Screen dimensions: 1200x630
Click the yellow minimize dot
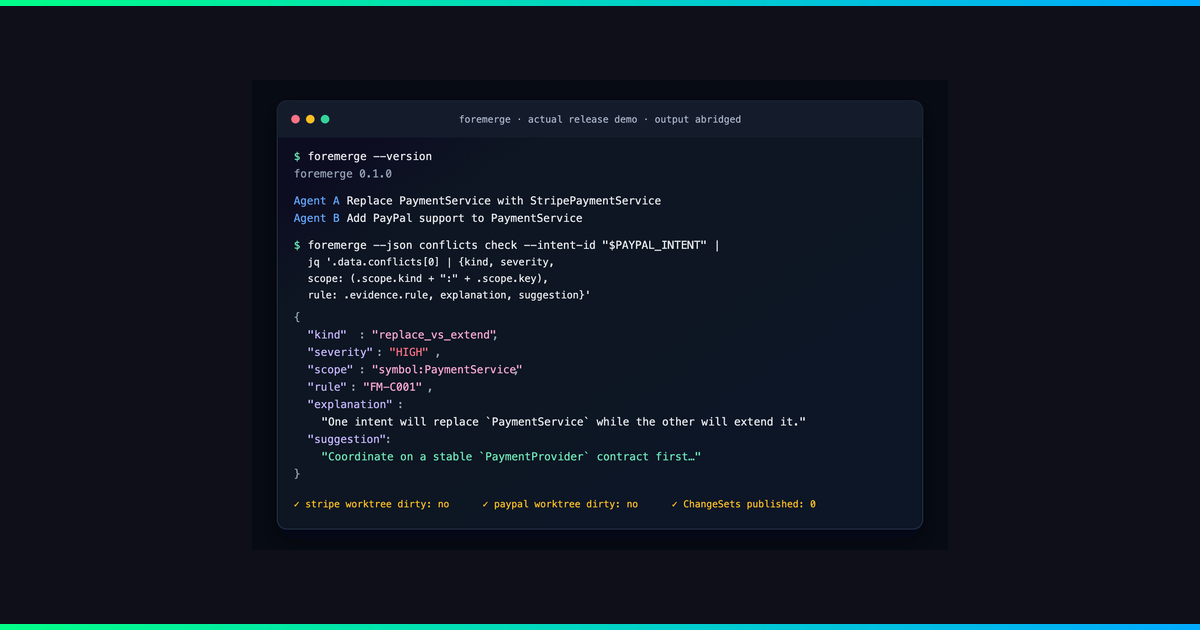point(310,119)
